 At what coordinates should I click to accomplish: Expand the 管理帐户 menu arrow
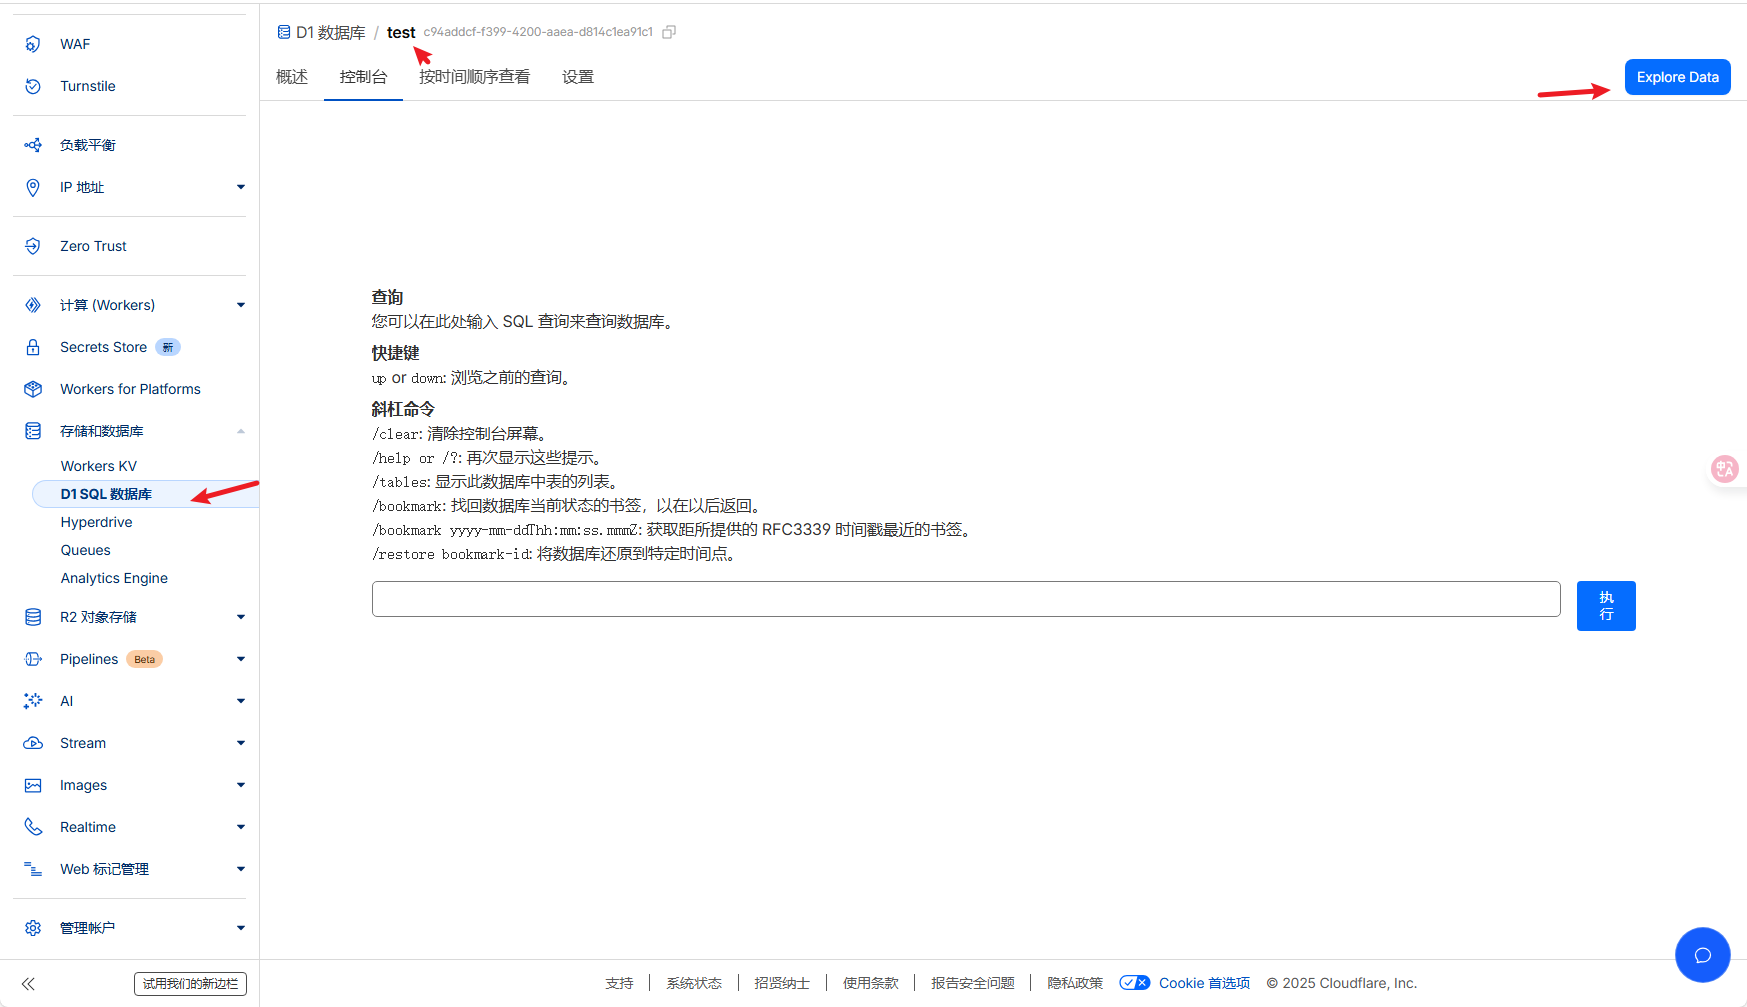tap(241, 928)
